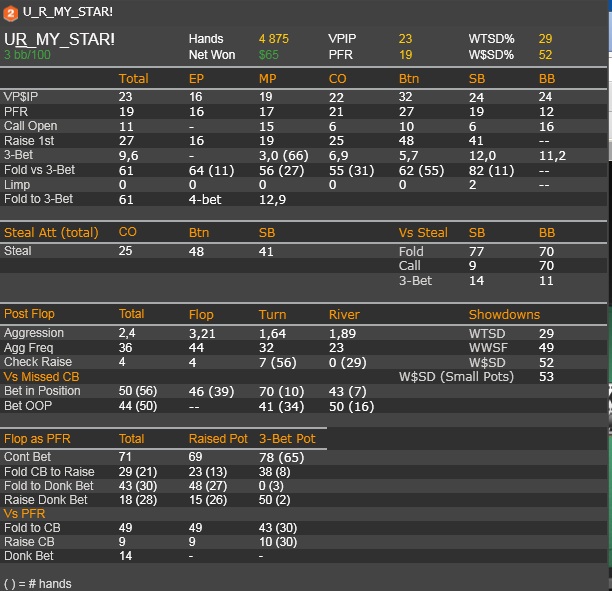The height and width of the screenshot is (591, 612).
Task: Click the Turn column header
Action: (272, 315)
